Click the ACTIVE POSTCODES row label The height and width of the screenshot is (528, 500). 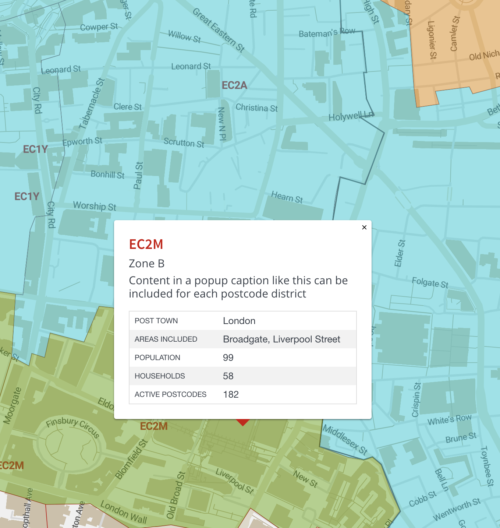pos(170,394)
